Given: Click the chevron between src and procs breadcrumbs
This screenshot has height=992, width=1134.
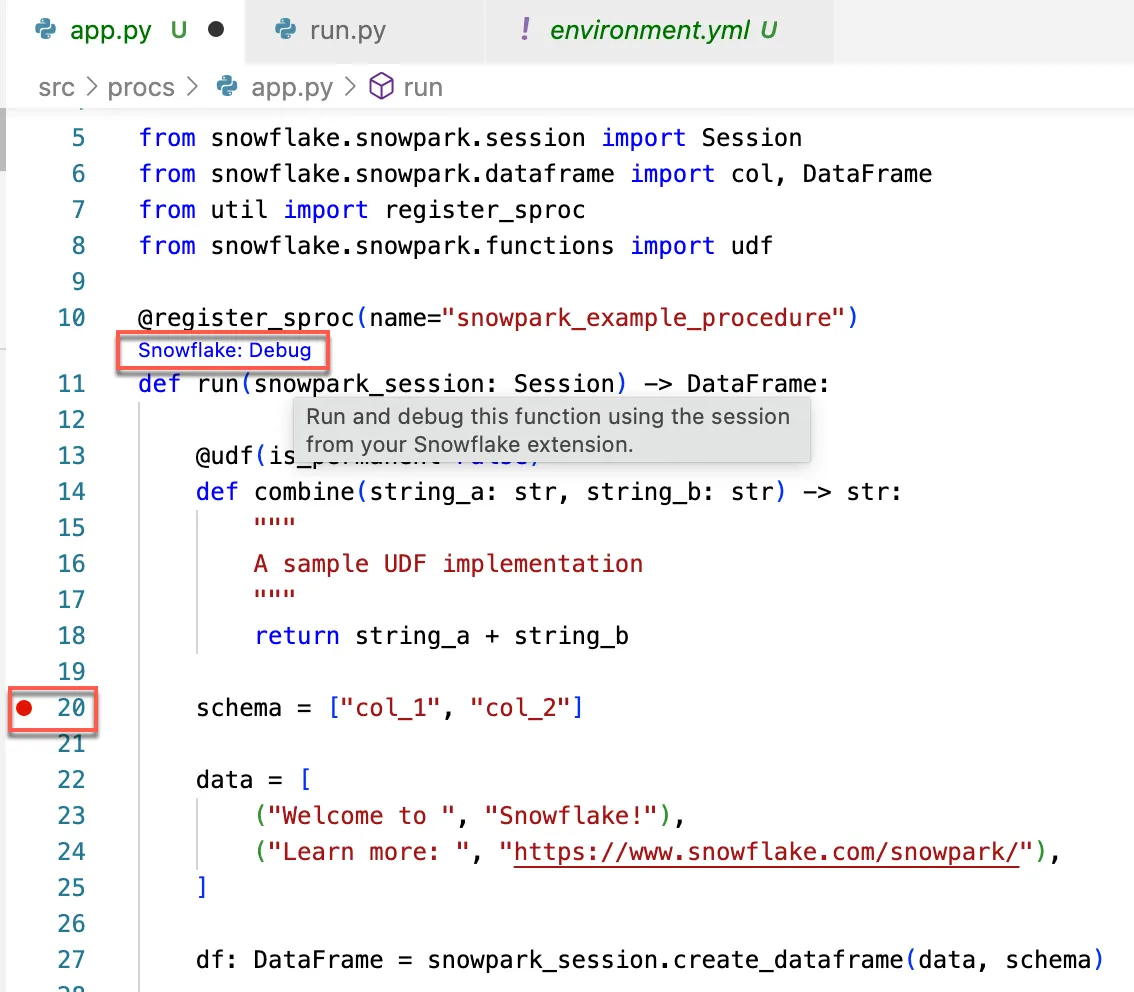Looking at the screenshot, I should click(x=92, y=87).
